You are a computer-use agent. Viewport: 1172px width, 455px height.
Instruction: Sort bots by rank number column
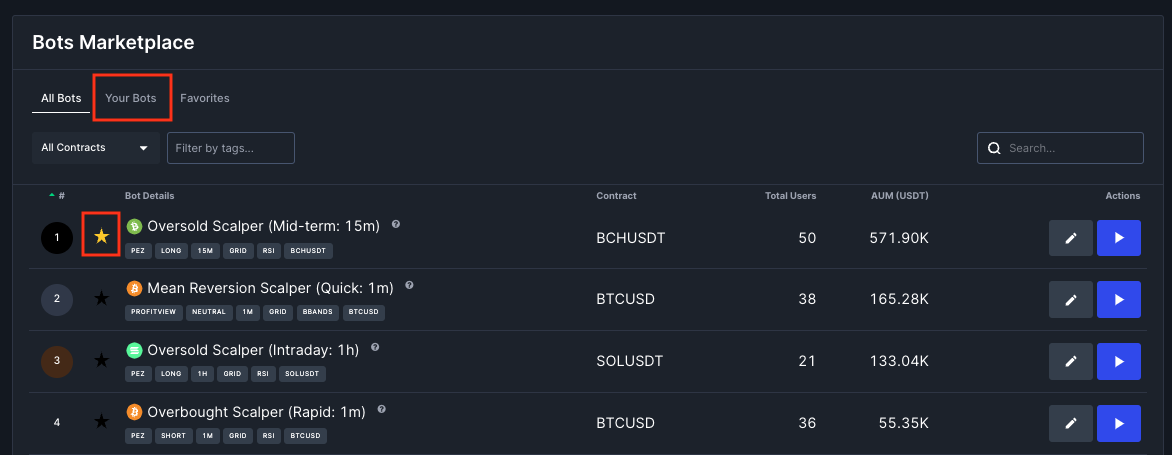tap(58, 196)
